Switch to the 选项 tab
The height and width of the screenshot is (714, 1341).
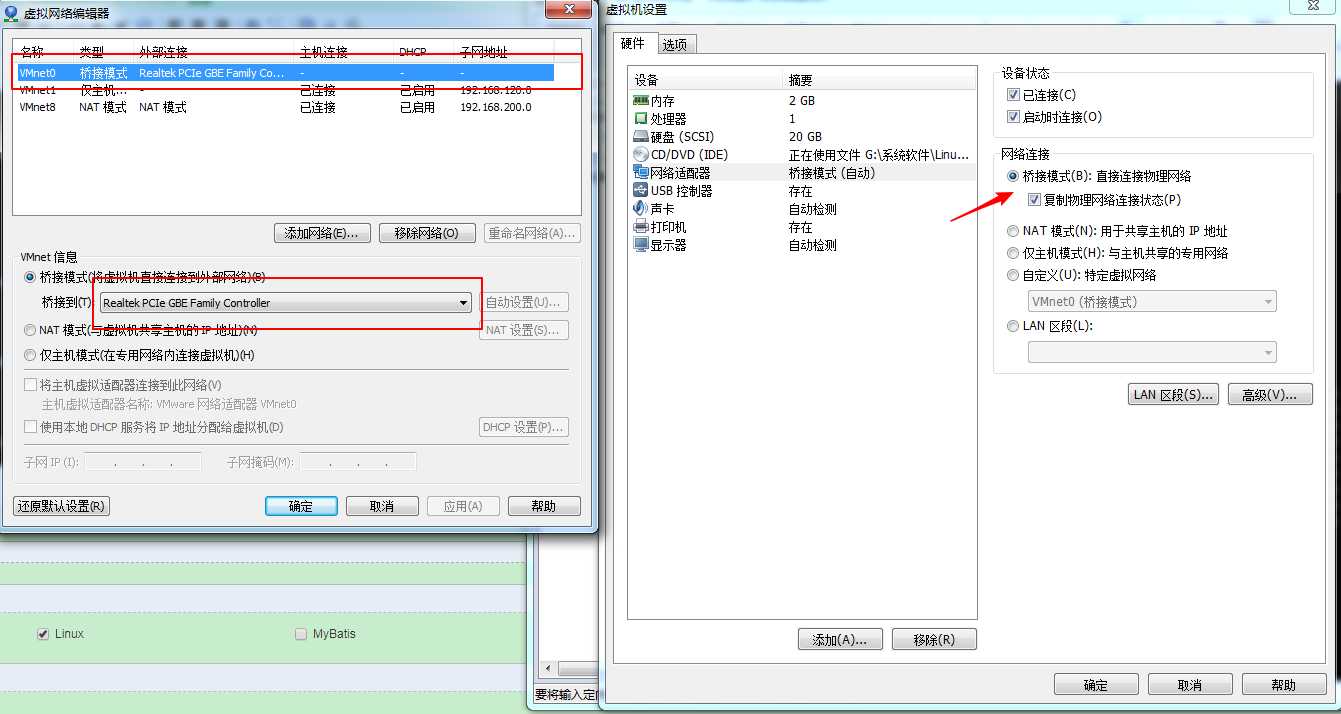coord(675,44)
